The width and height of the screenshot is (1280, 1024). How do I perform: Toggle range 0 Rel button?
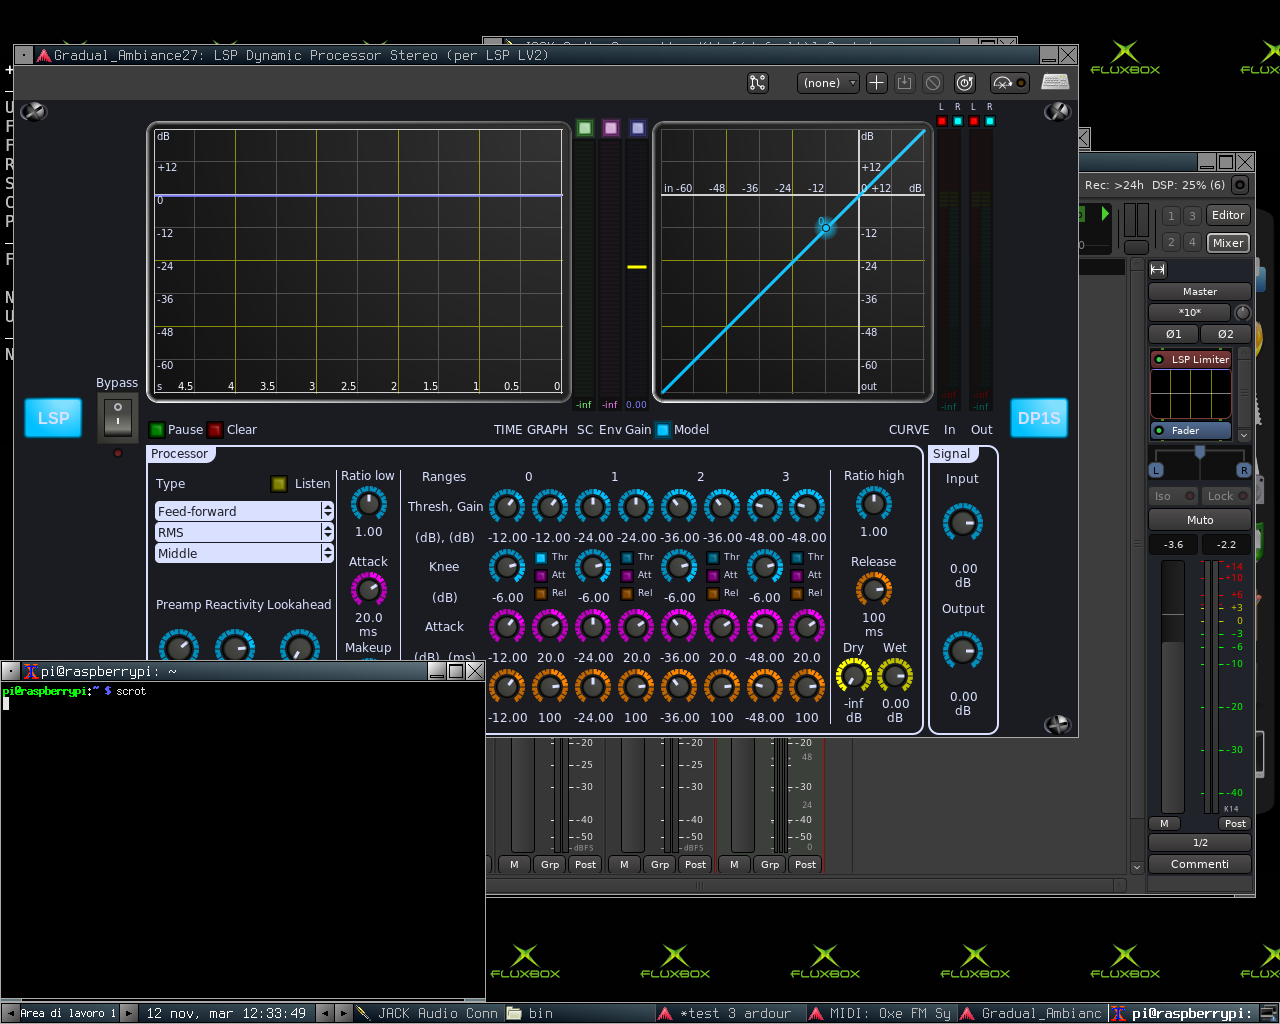pos(541,593)
